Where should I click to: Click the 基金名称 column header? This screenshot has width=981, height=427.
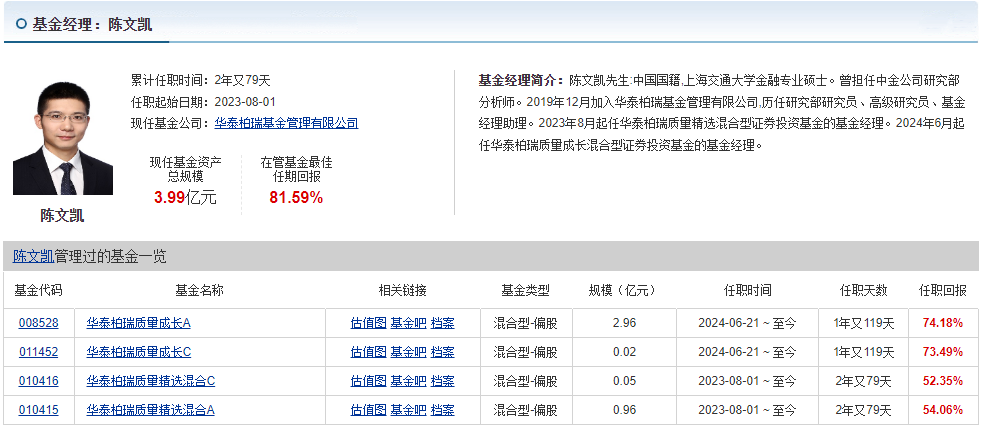(200, 290)
